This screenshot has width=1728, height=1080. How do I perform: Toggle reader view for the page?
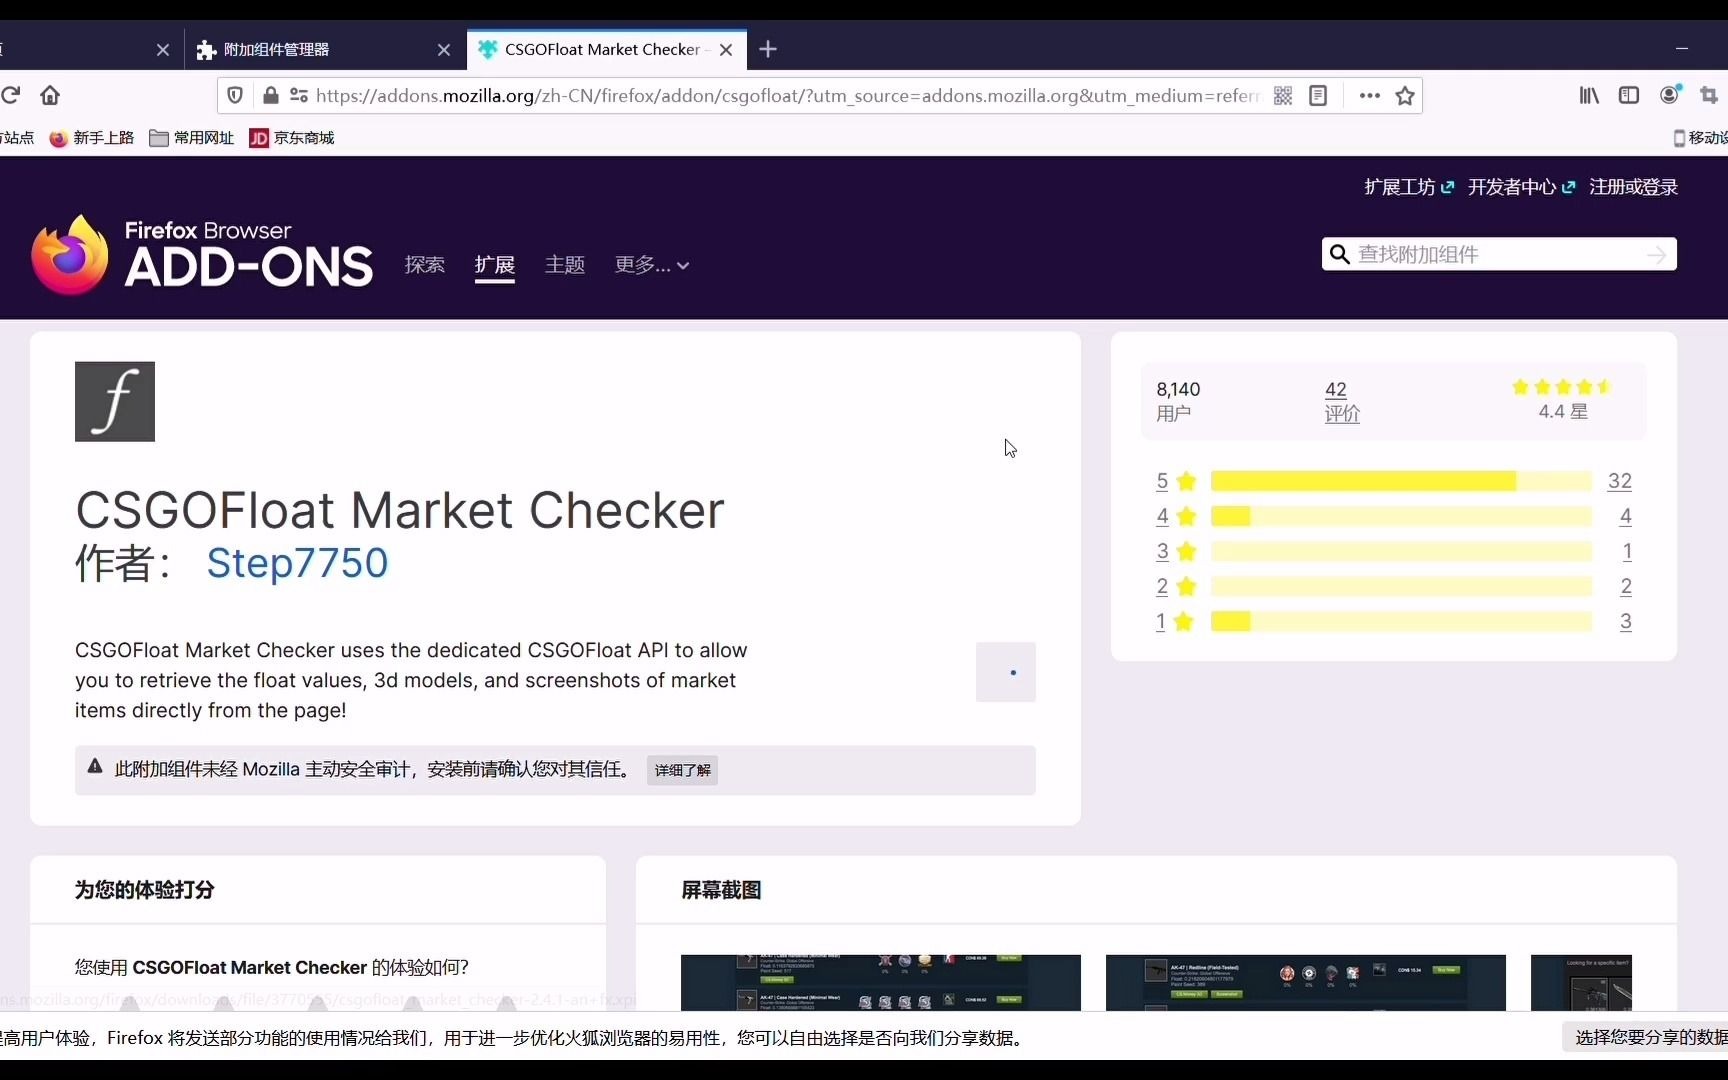click(x=1318, y=95)
